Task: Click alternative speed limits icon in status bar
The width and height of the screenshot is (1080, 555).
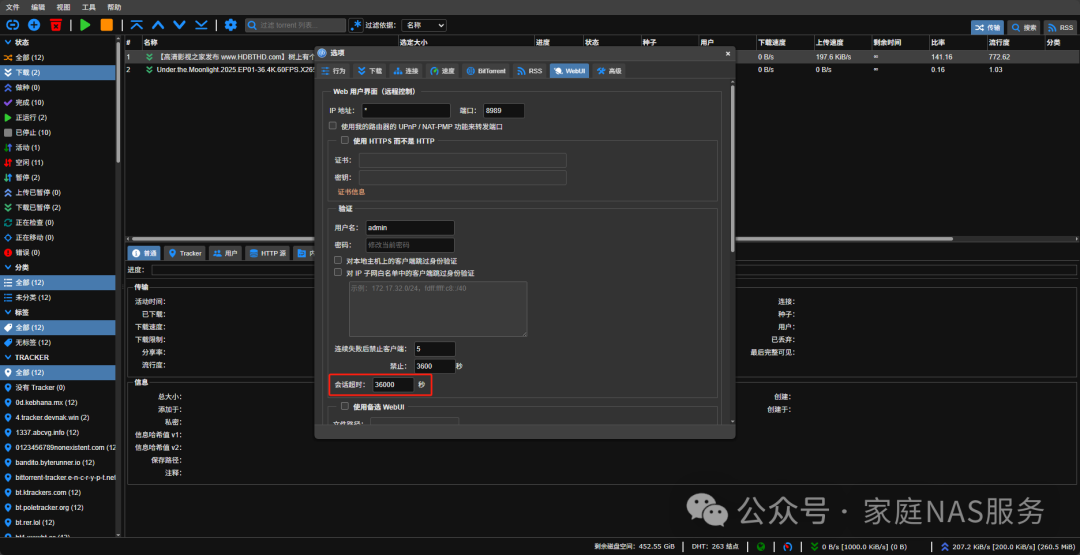Action: (x=787, y=547)
